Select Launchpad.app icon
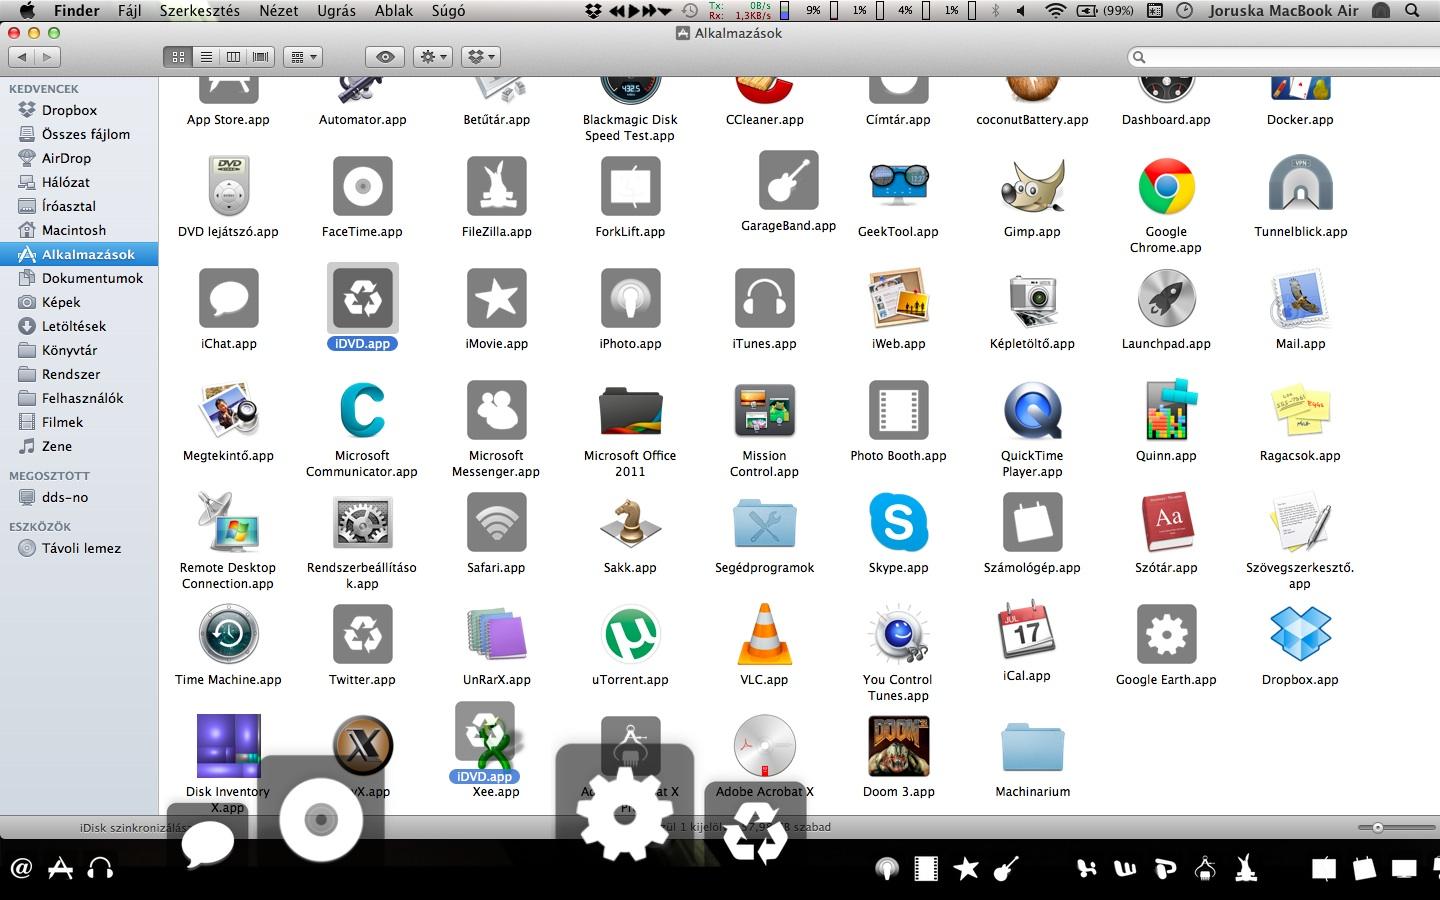The width and height of the screenshot is (1440, 900). 1166,298
